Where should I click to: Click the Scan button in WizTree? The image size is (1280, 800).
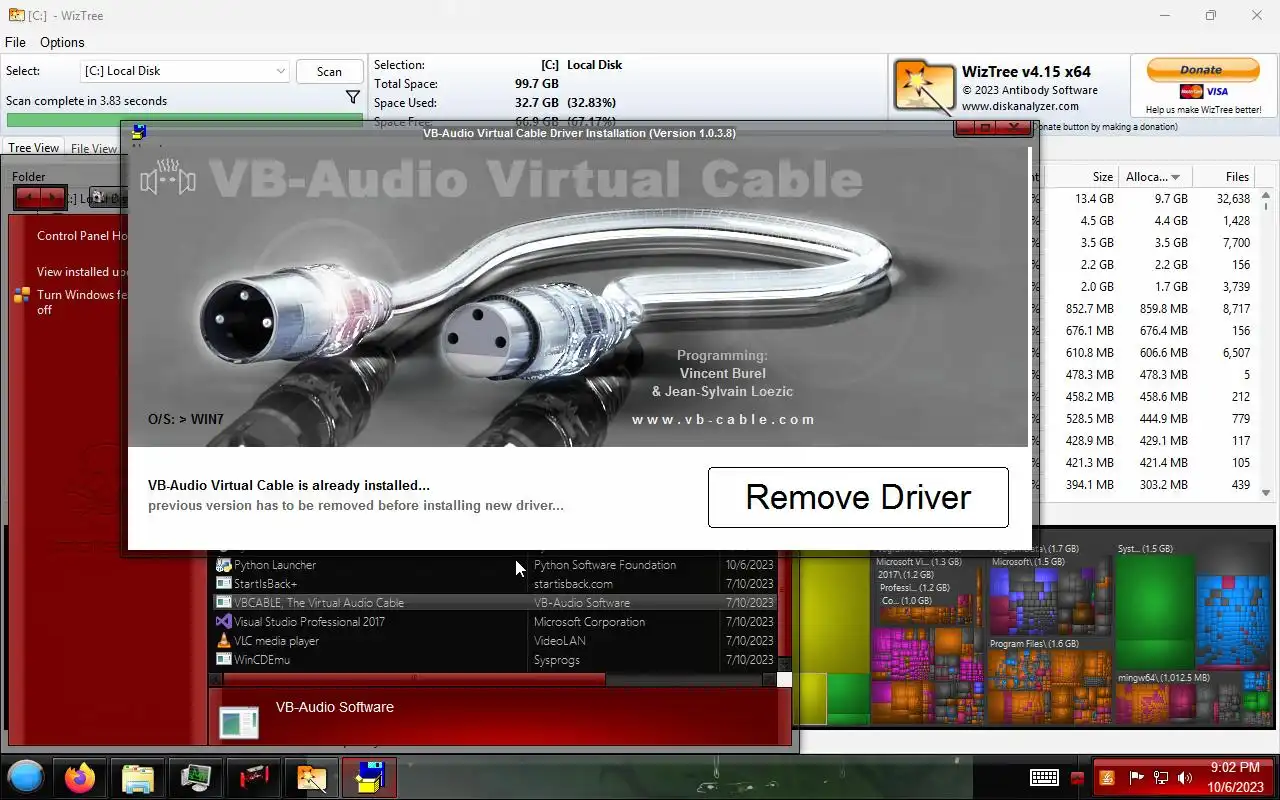tap(329, 72)
